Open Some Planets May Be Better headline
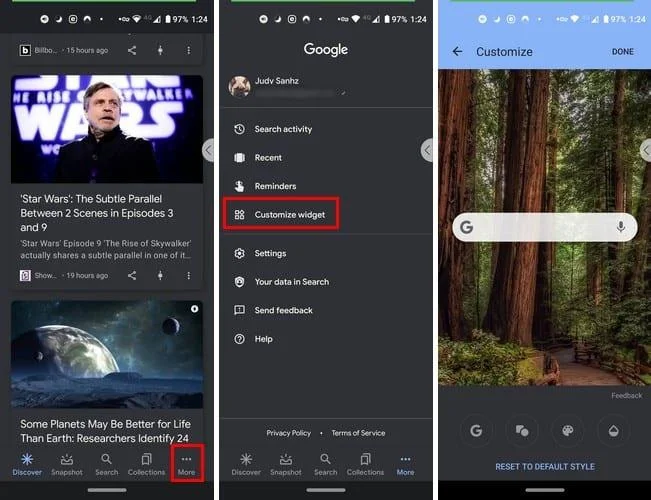This screenshot has width=651, height=500. [105, 431]
